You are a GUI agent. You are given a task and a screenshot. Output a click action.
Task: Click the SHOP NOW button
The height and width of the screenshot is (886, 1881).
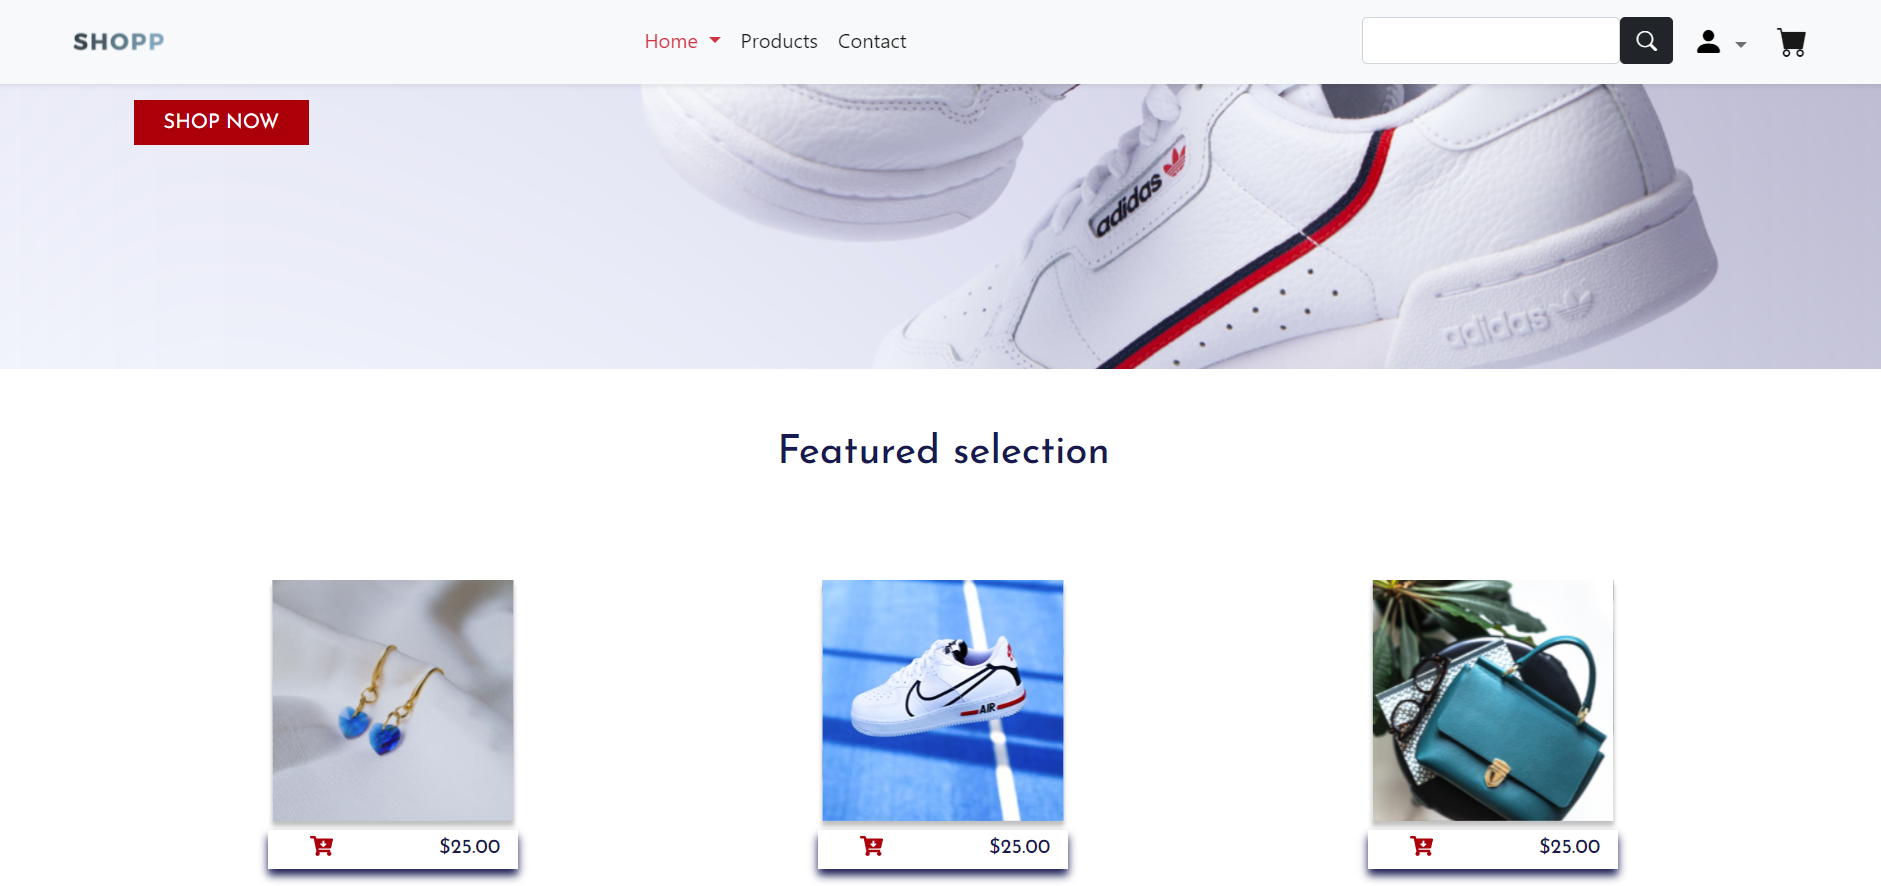[x=221, y=122]
